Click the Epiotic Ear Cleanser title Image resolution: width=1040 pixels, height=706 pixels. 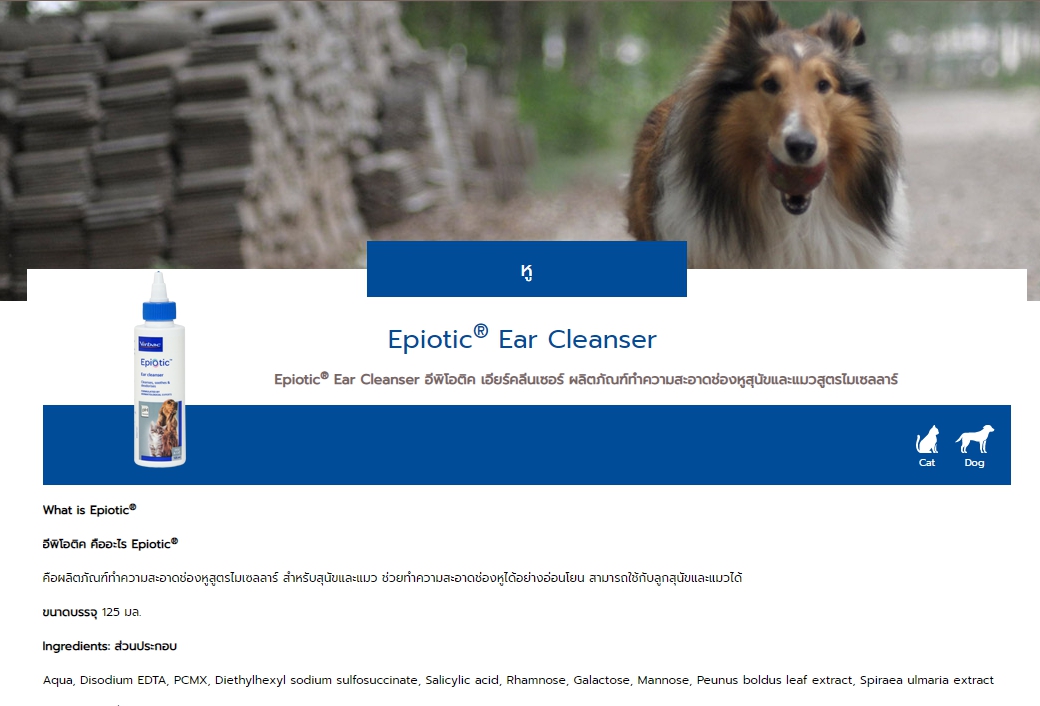(522, 338)
